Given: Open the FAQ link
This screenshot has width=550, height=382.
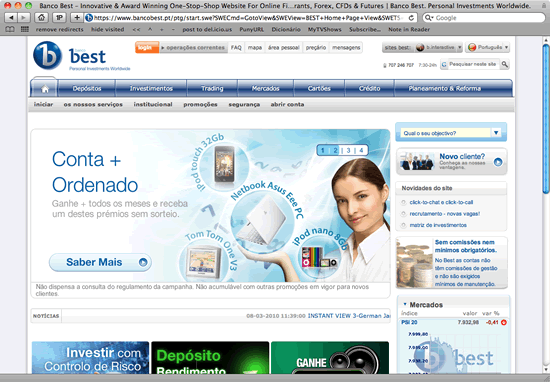Looking at the screenshot, I should [236, 48].
